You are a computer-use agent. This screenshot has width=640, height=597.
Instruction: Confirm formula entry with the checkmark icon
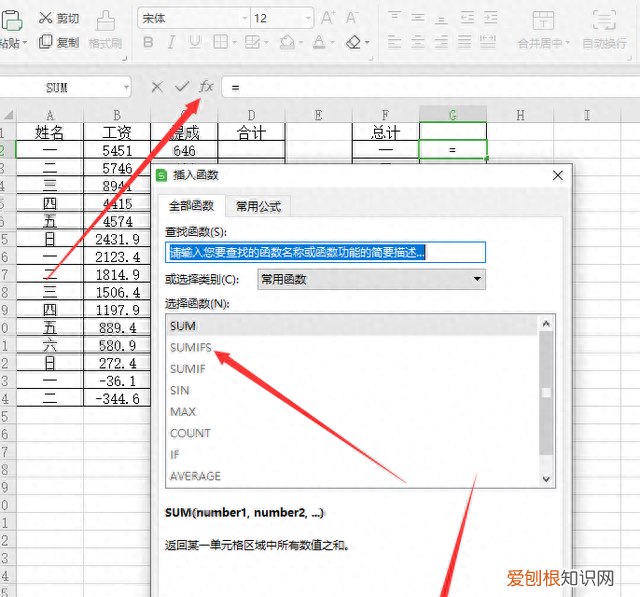pos(182,87)
